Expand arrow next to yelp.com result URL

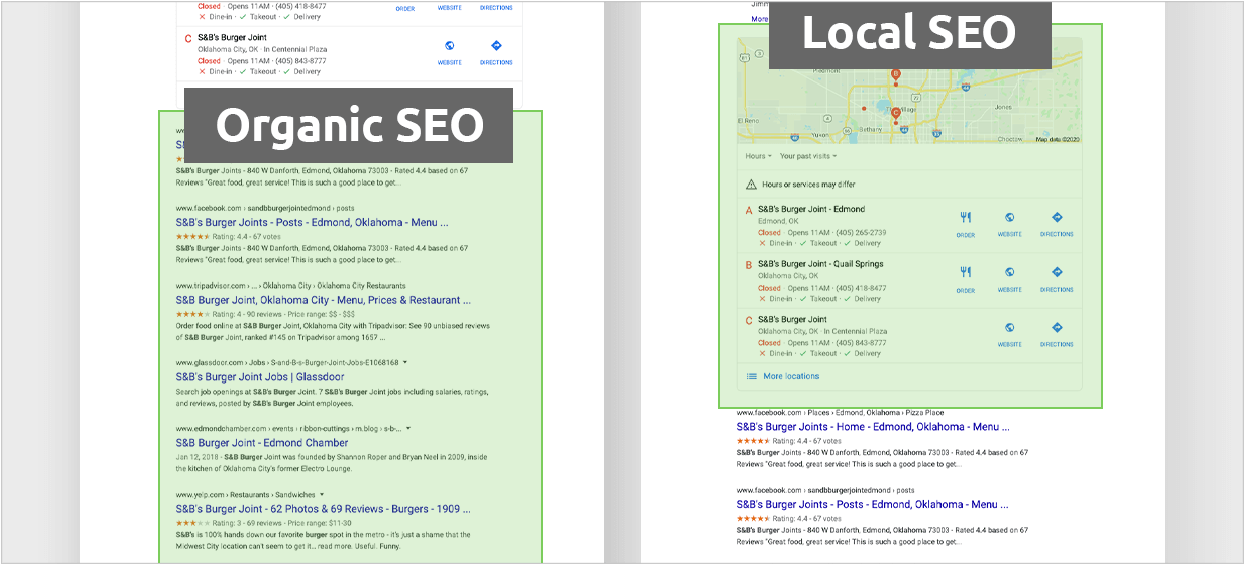pyautogui.click(x=322, y=494)
